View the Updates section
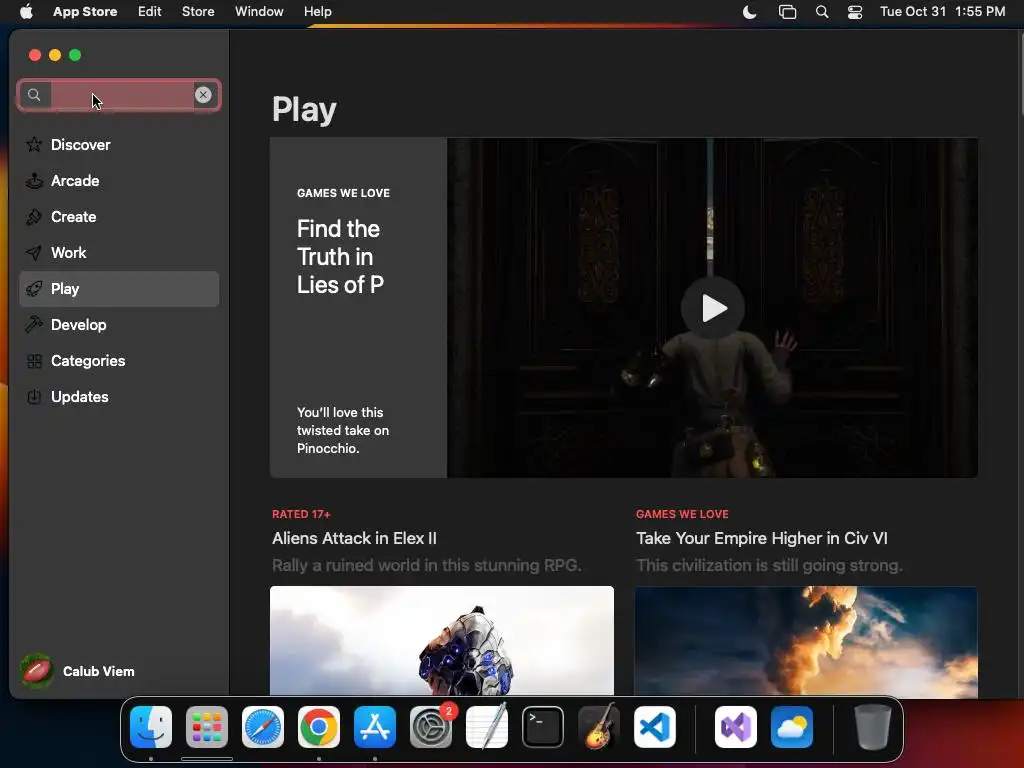Screen dimensions: 1024x768 [x=119, y=396]
